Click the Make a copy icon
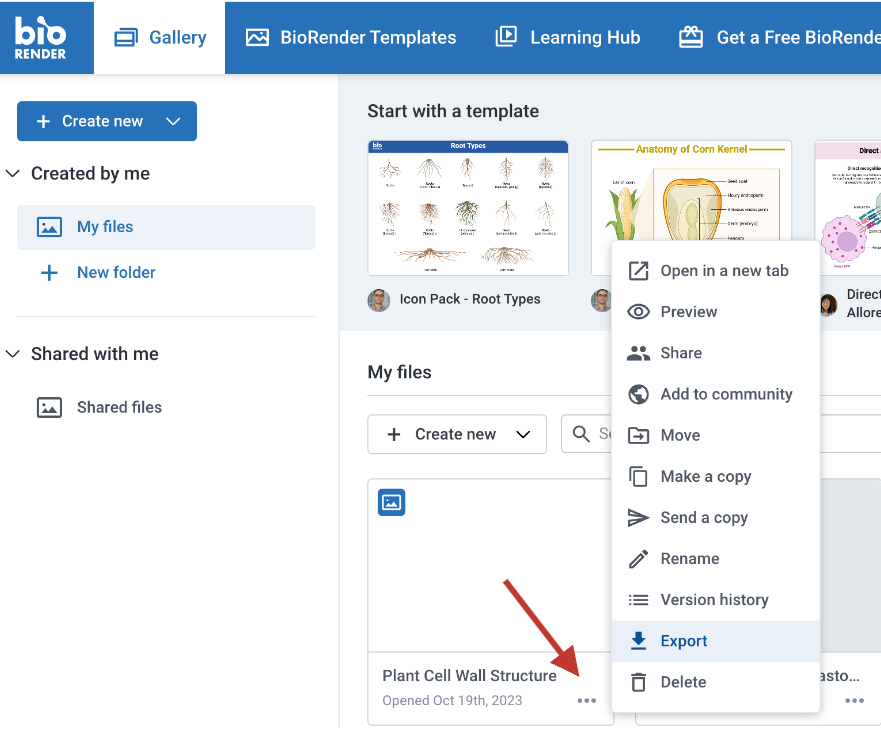Image resolution: width=881 pixels, height=731 pixels. click(638, 476)
